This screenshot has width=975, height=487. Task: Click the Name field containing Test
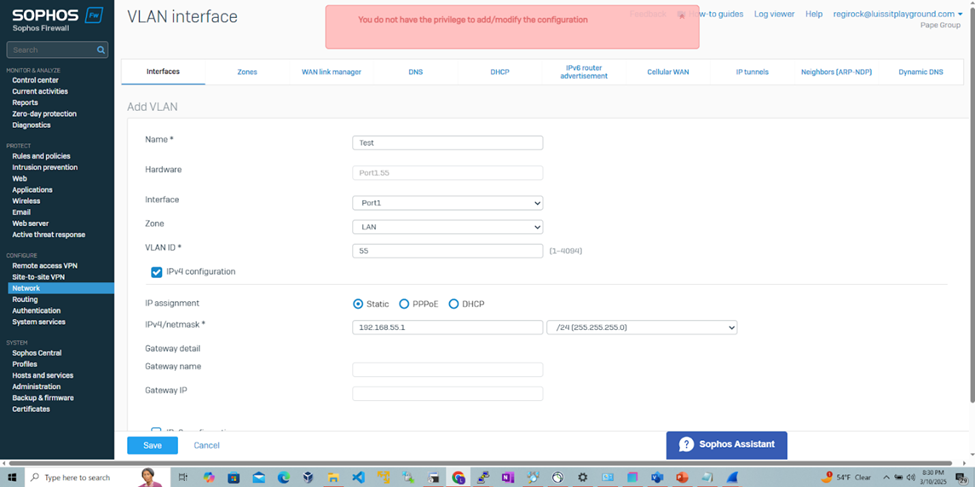click(x=448, y=142)
